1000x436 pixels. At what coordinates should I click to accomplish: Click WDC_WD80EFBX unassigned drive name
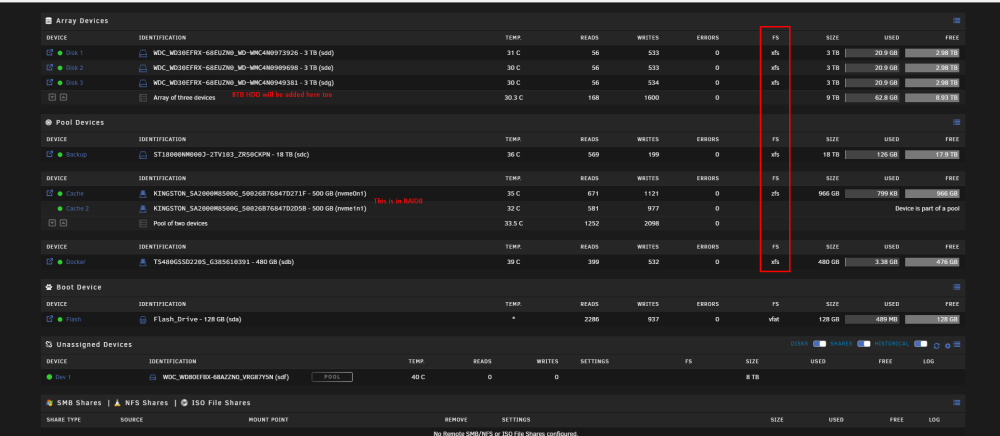pos(226,377)
